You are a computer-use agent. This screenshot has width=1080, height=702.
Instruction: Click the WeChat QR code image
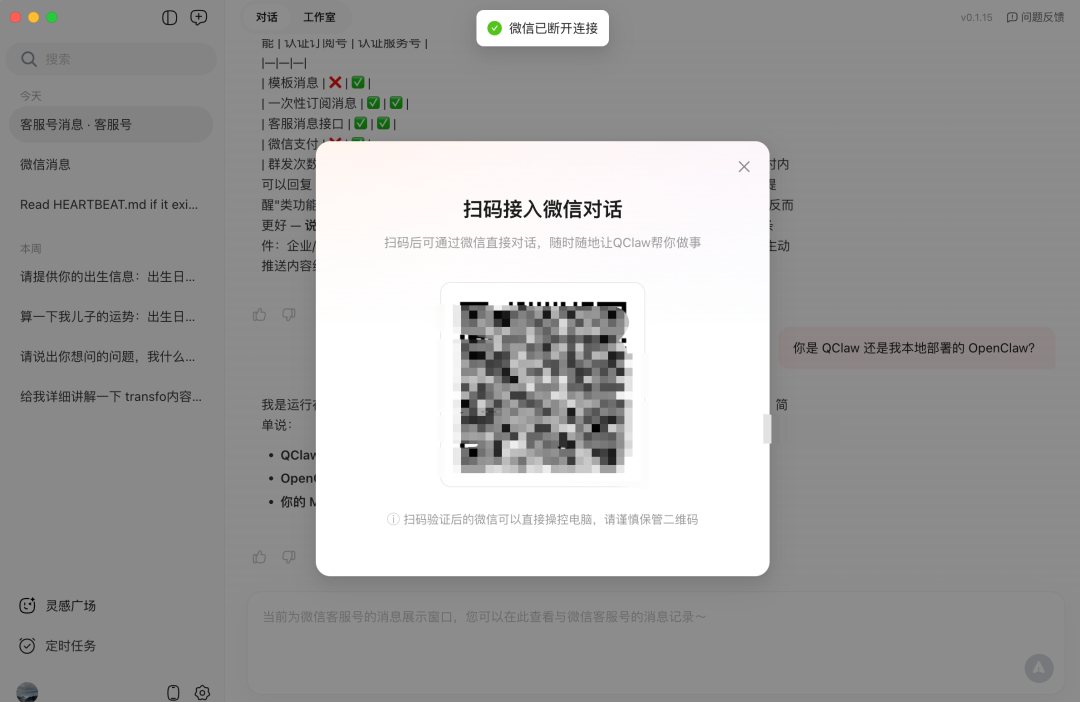(x=542, y=383)
